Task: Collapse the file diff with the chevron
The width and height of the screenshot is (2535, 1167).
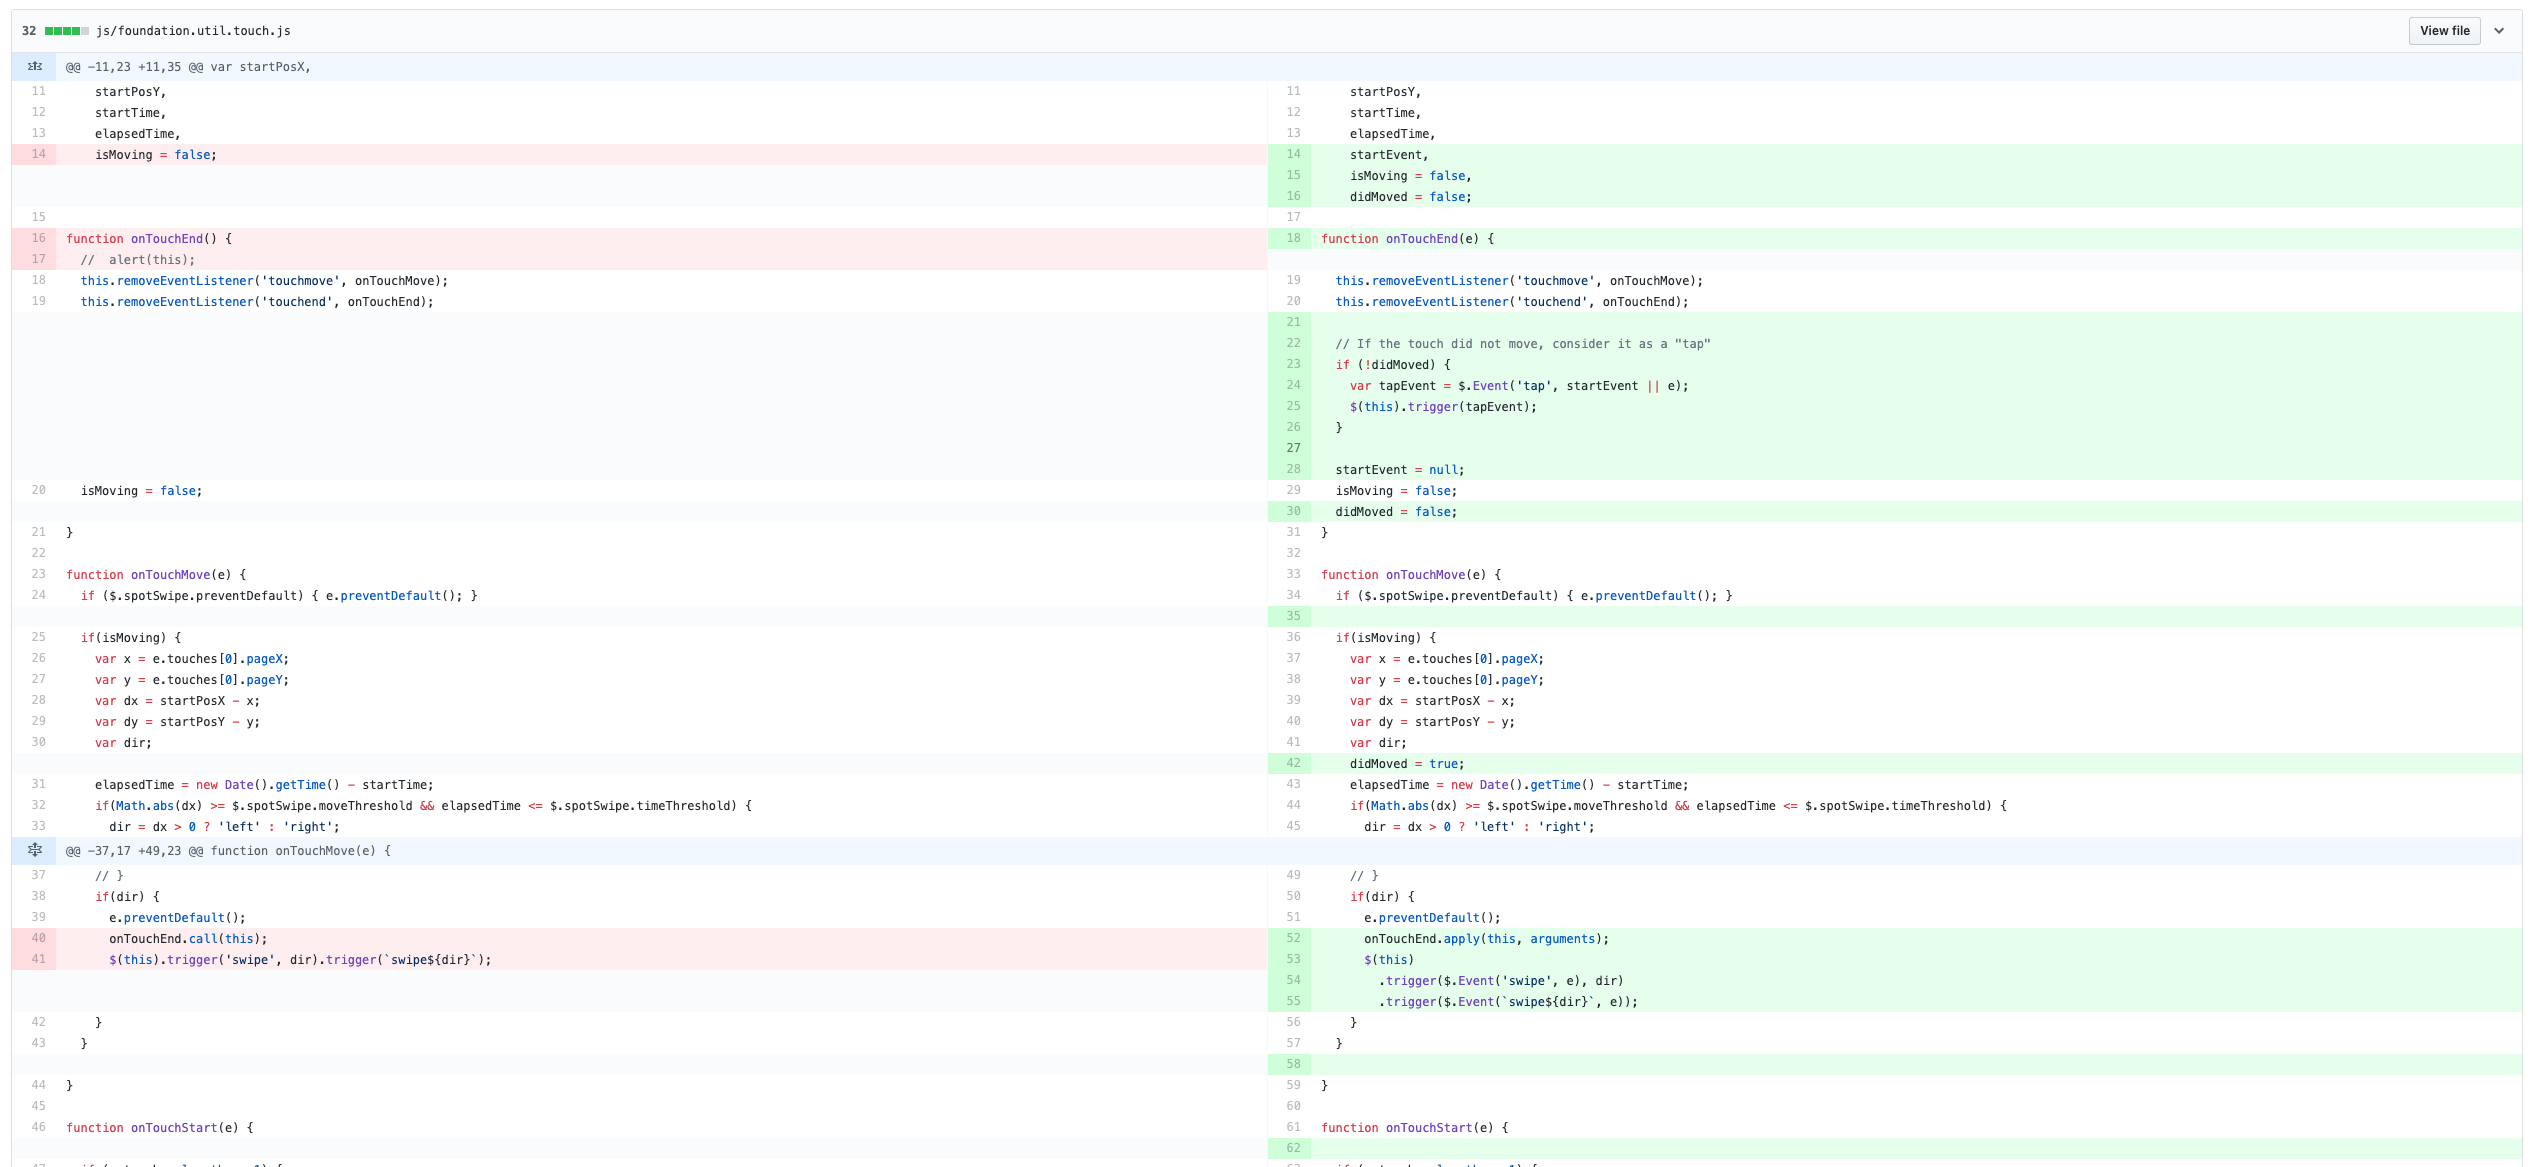Action: pyautogui.click(x=2499, y=31)
